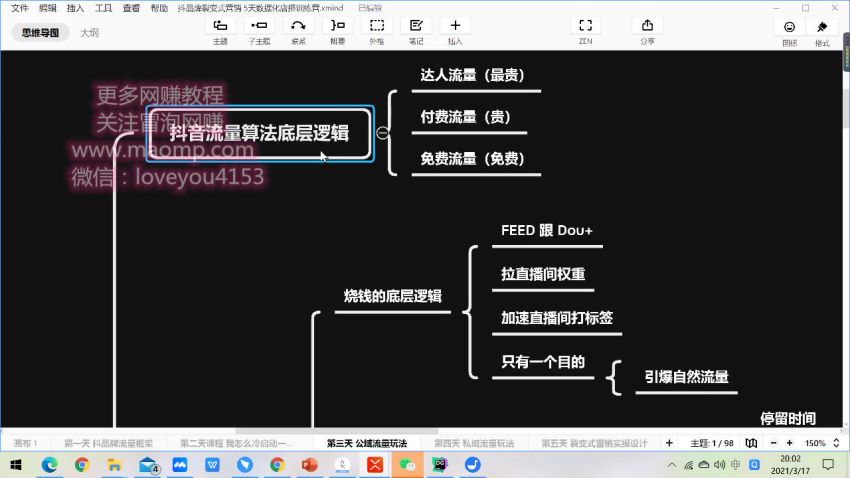This screenshot has width=850, height=478.
Task: Open the 插入 toolbar dropdown with plus icon
Action: click(455, 30)
